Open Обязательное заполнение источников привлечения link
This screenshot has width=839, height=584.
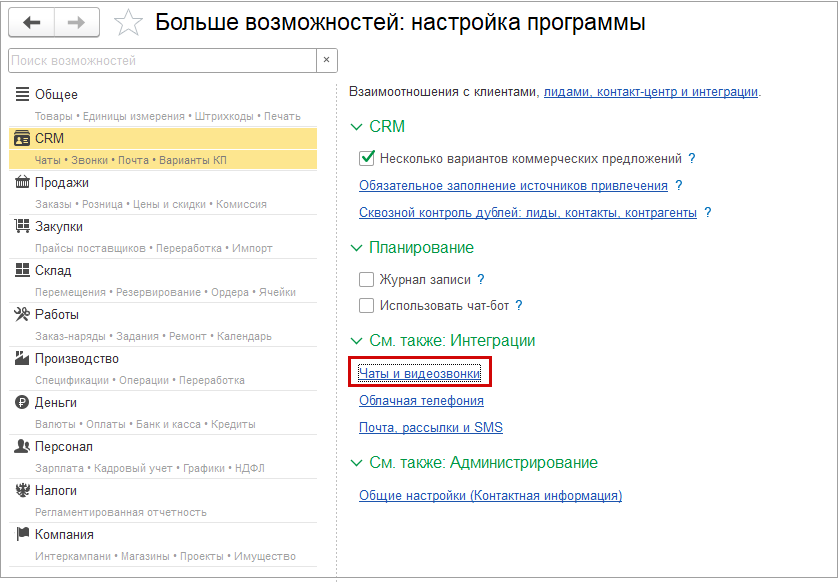point(513,186)
